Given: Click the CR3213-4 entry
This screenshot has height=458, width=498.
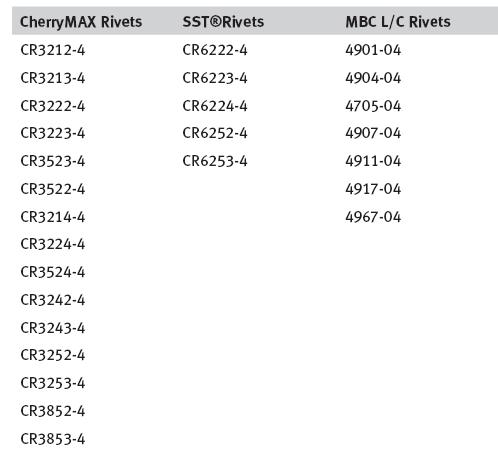Looking at the screenshot, I should [x=53, y=78].
